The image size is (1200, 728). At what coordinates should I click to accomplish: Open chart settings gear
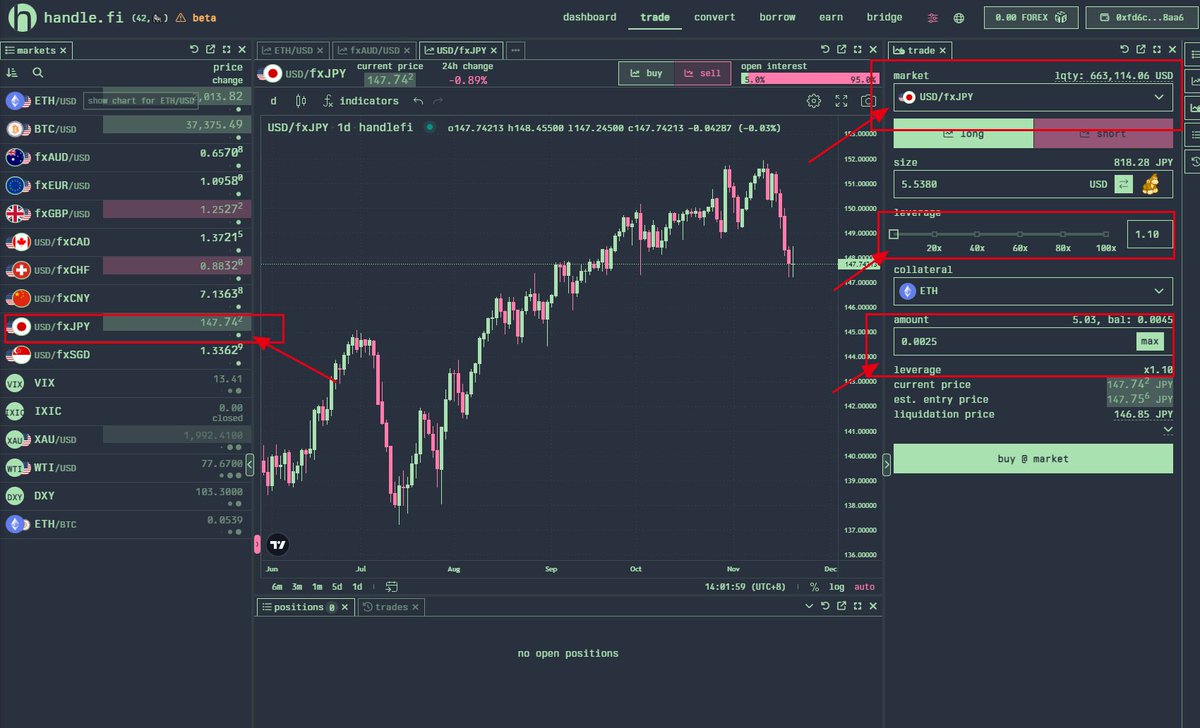pyautogui.click(x=814, y=101)
